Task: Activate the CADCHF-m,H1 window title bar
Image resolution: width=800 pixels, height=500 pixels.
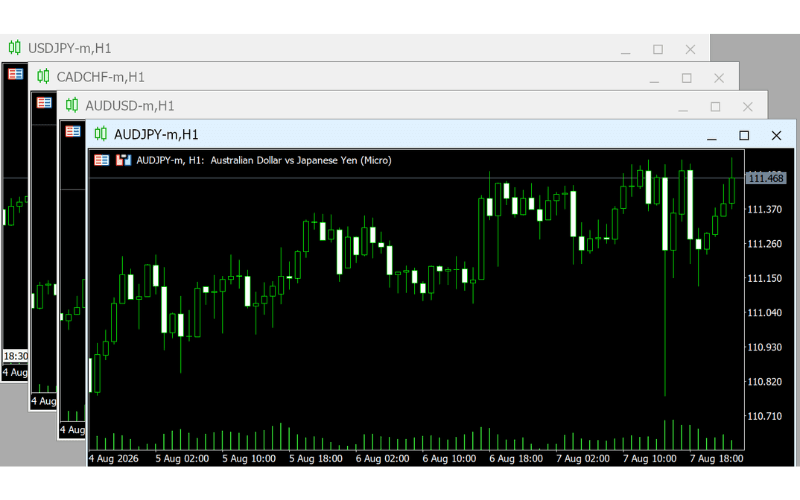Action: pos(384,77)
